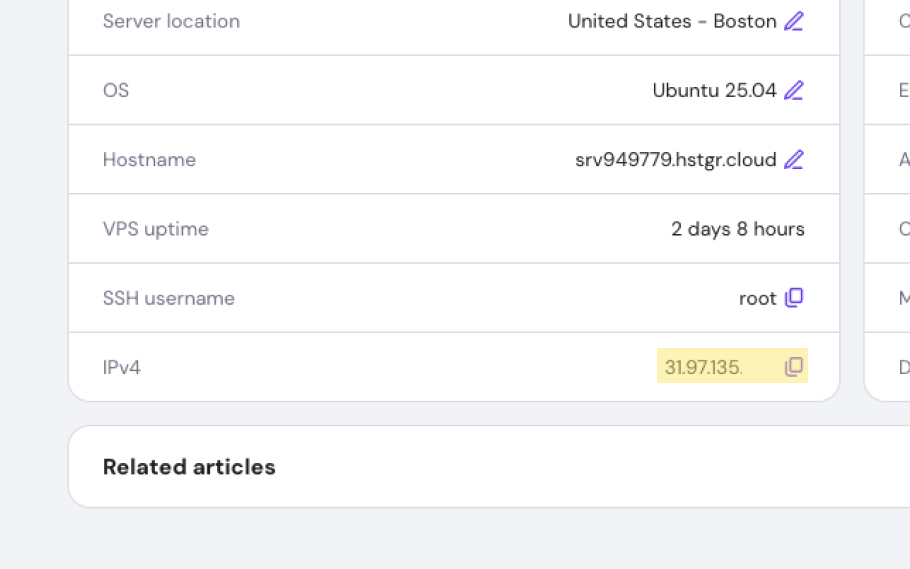The image size is (910, 569).
Task: Click the highlighted 31.97.135. IP address
Action: (703, 367)
